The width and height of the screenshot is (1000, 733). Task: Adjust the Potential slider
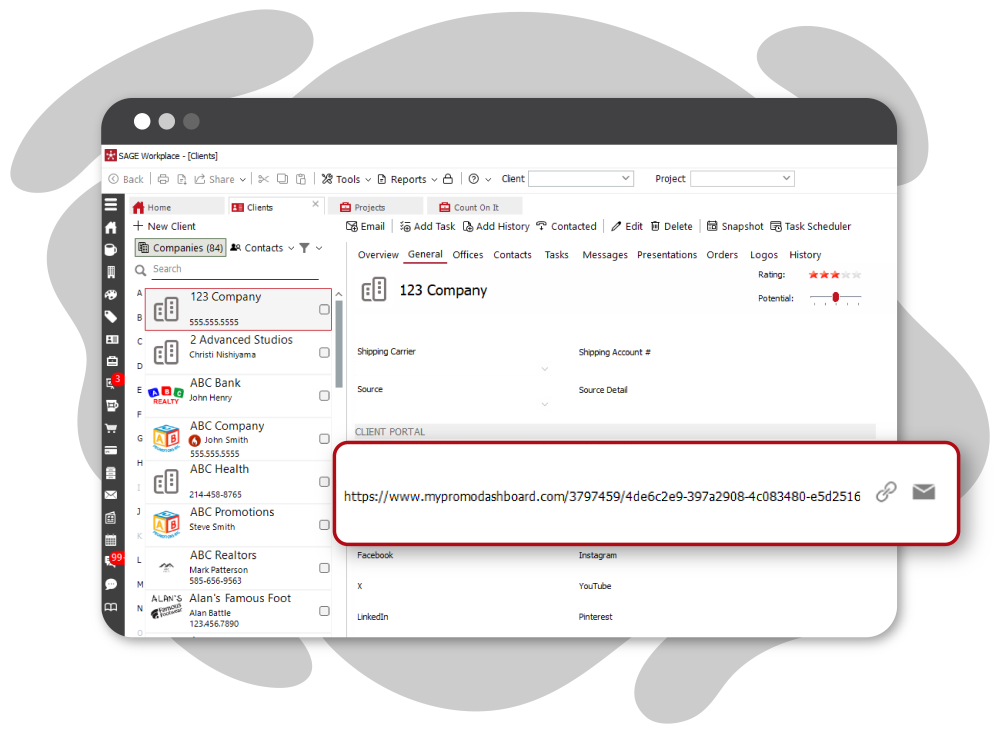pyautogui.click(x=835, y=297)
